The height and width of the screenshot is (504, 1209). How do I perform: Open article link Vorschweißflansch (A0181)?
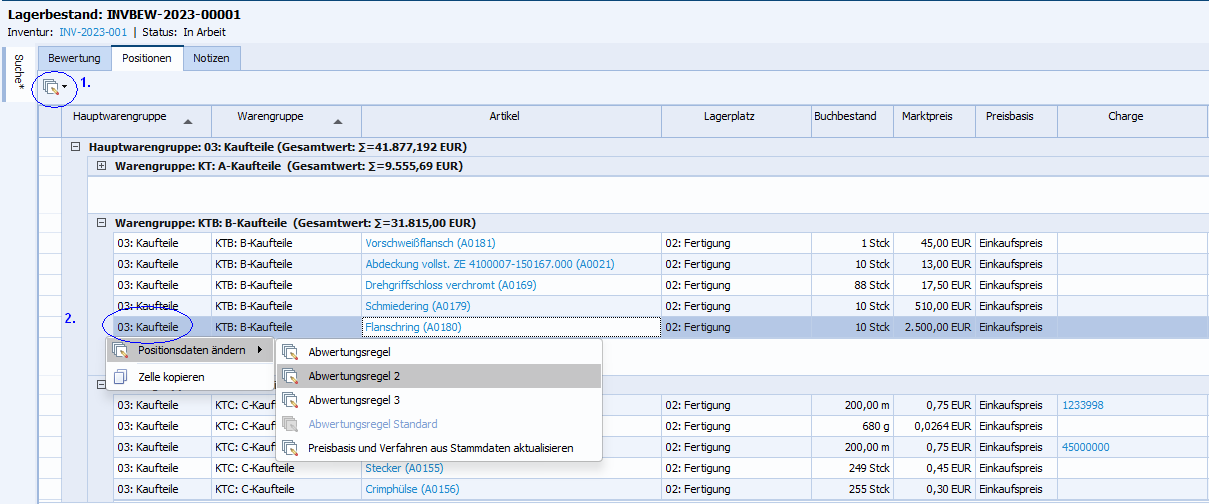click(430, 243)
